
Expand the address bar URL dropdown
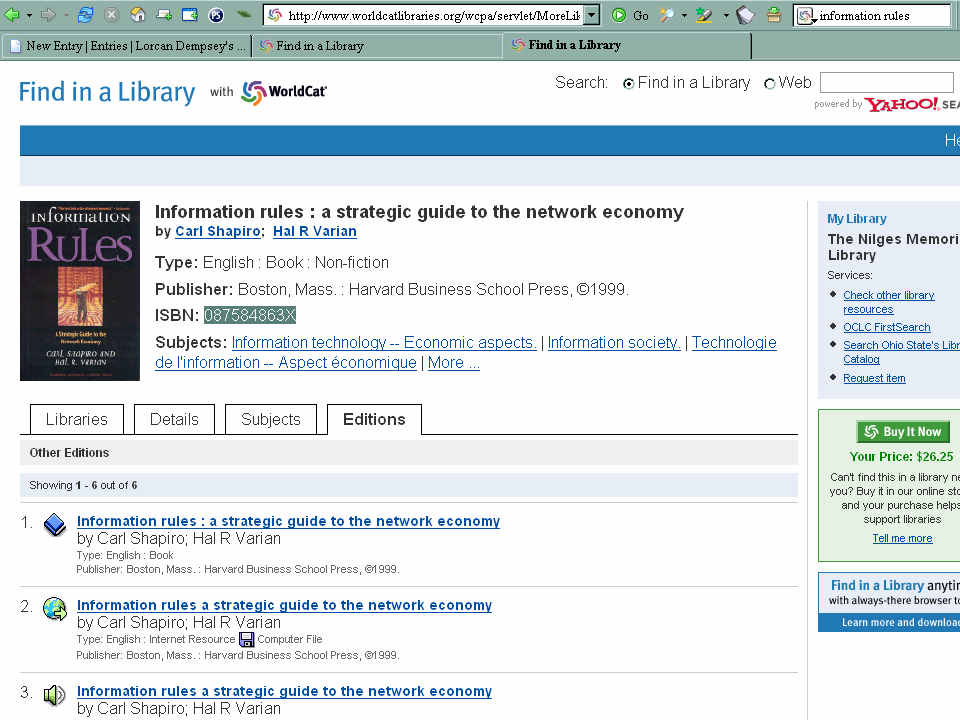(x=591, y=15)
